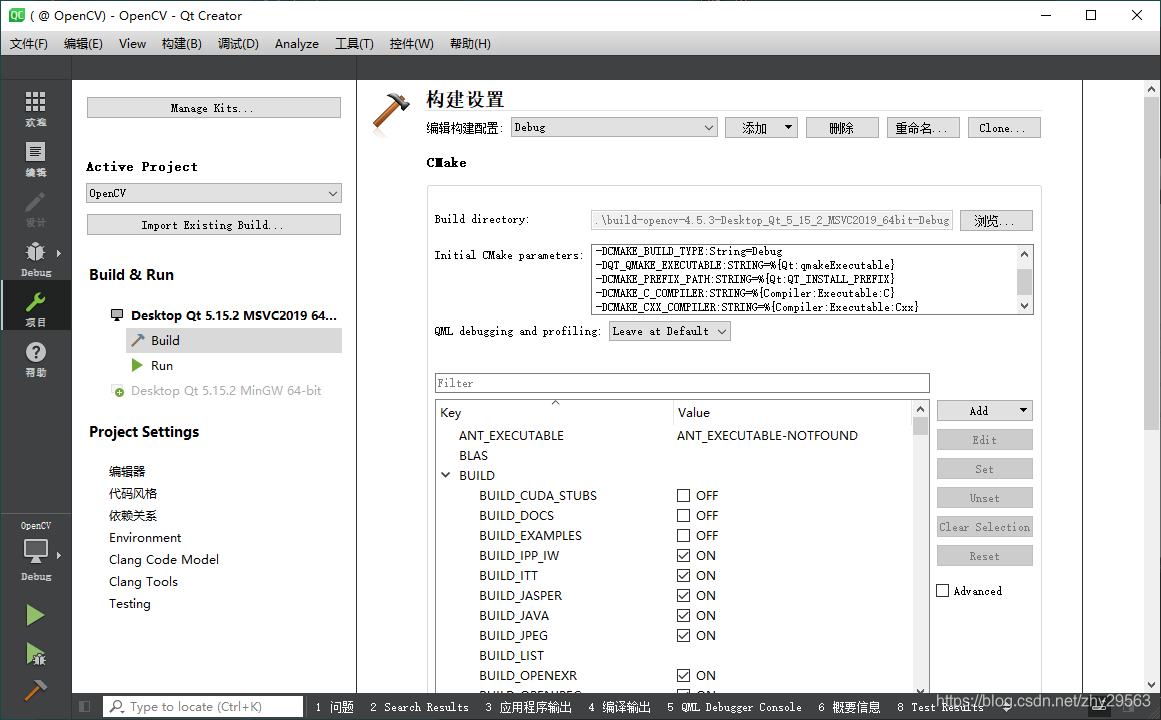Click the Build directory path field
This screenshot has height=720, width=1161.
pyautogui.click(x=772, y=220)
